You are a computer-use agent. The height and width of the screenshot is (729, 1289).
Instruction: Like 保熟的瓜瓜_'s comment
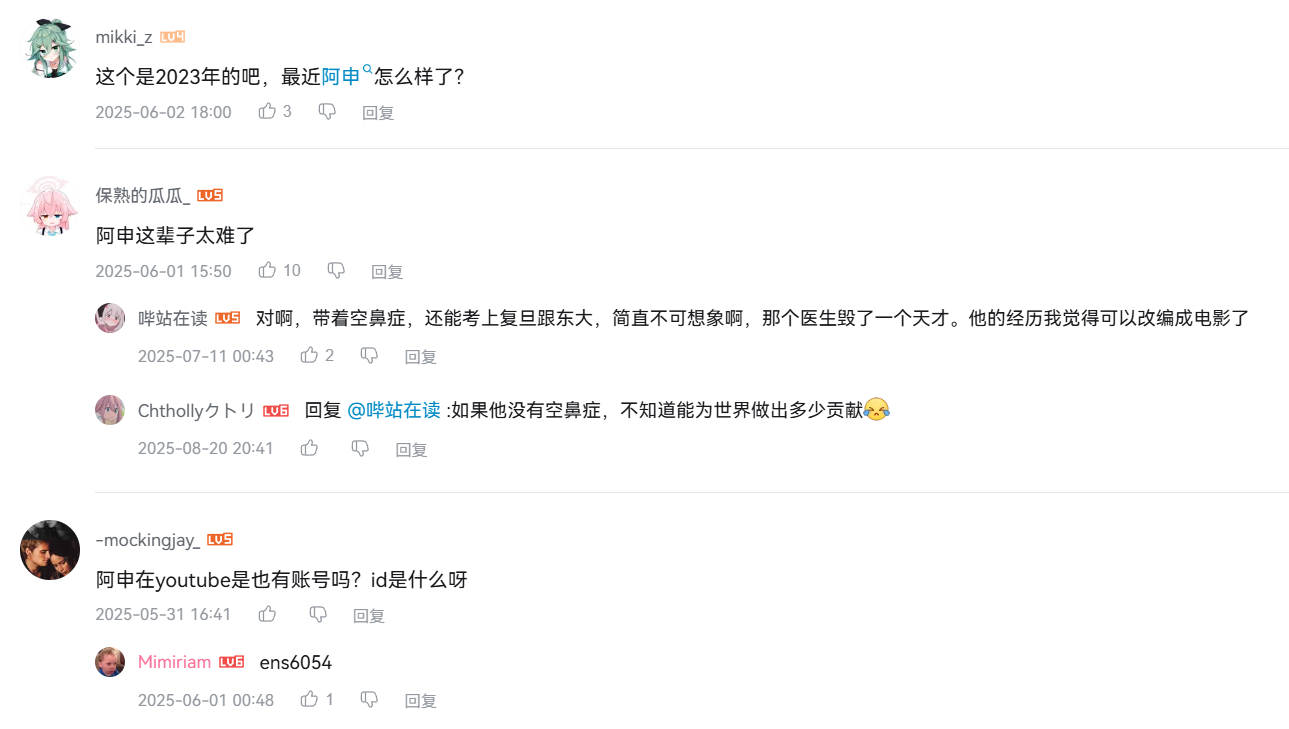(x=267, y=271)
